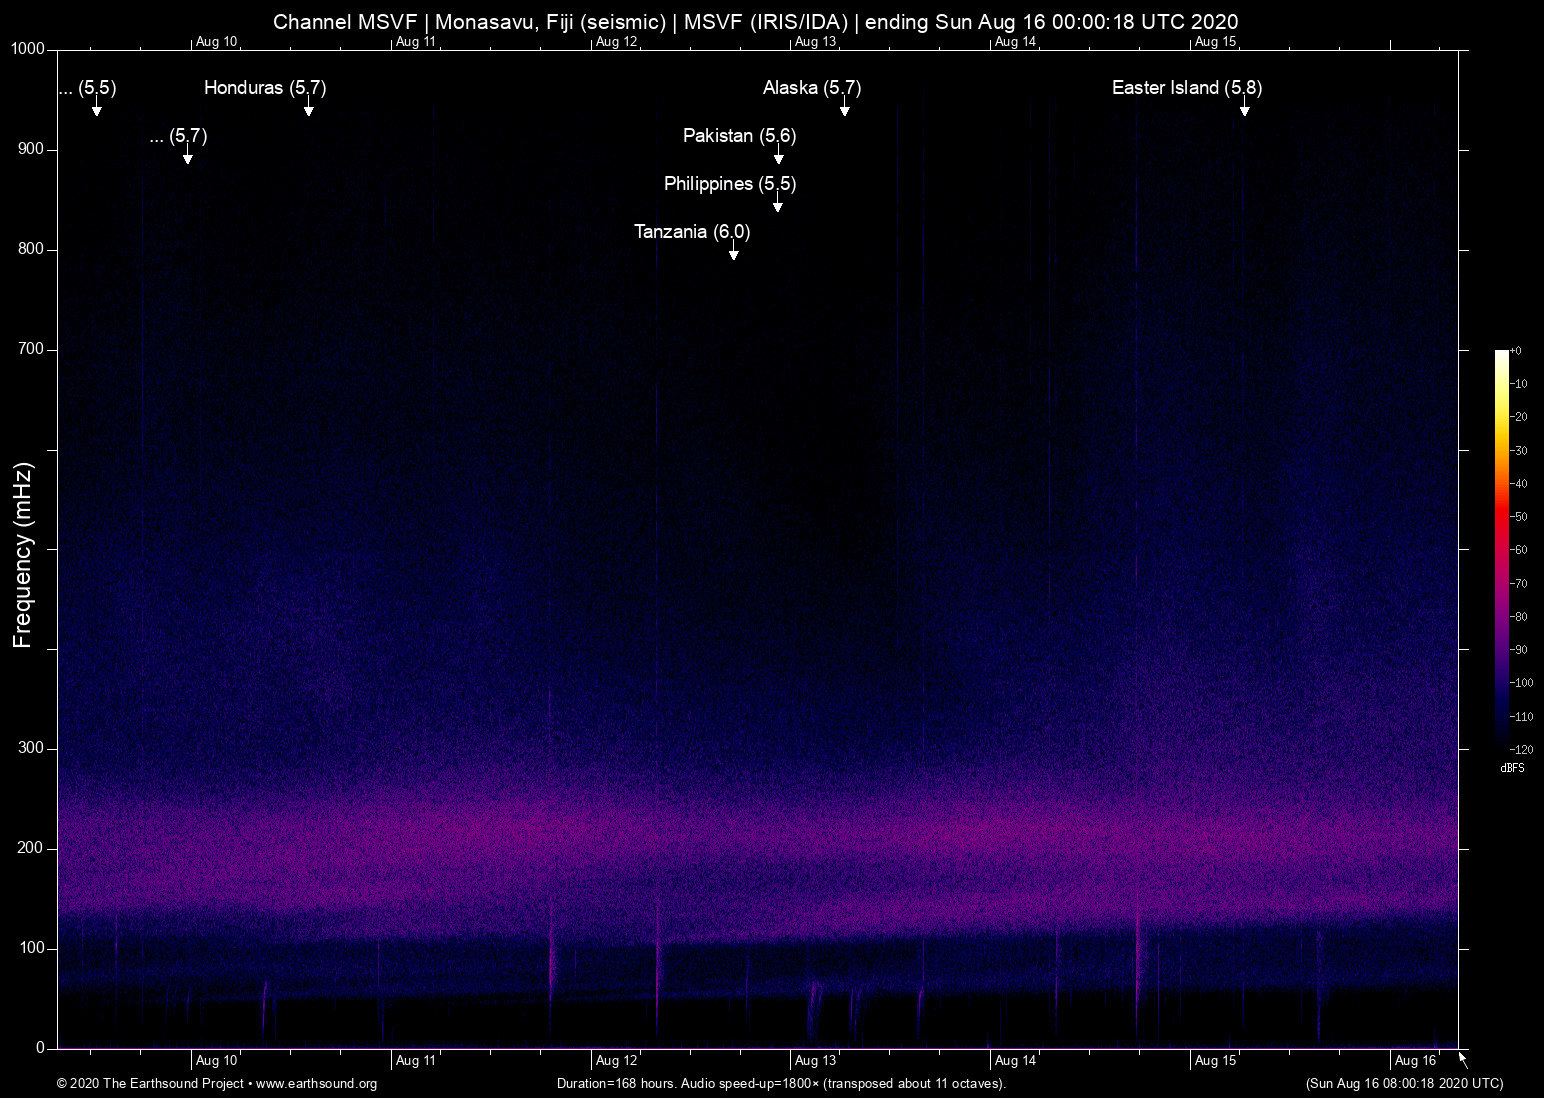Click the Aug 16 date on bottom axis
Image resolution: width=1544 pixels, height=1098 pixels.
click(x=1415, y=1061)
